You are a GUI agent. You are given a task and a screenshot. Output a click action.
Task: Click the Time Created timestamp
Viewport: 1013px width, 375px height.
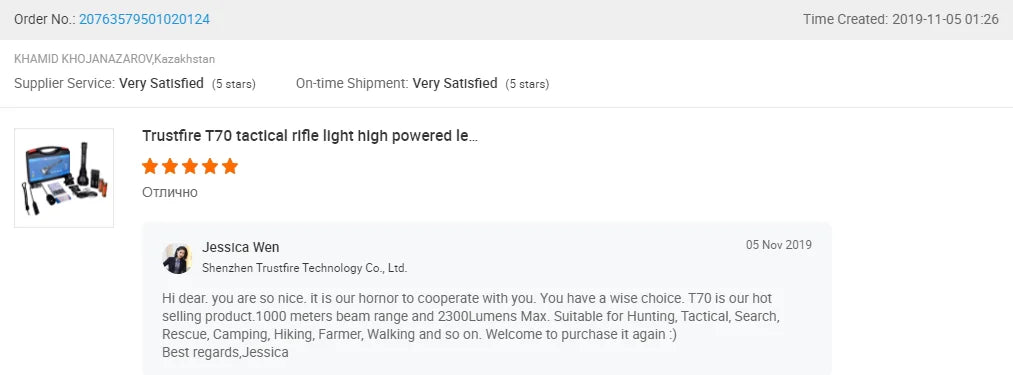901,19
